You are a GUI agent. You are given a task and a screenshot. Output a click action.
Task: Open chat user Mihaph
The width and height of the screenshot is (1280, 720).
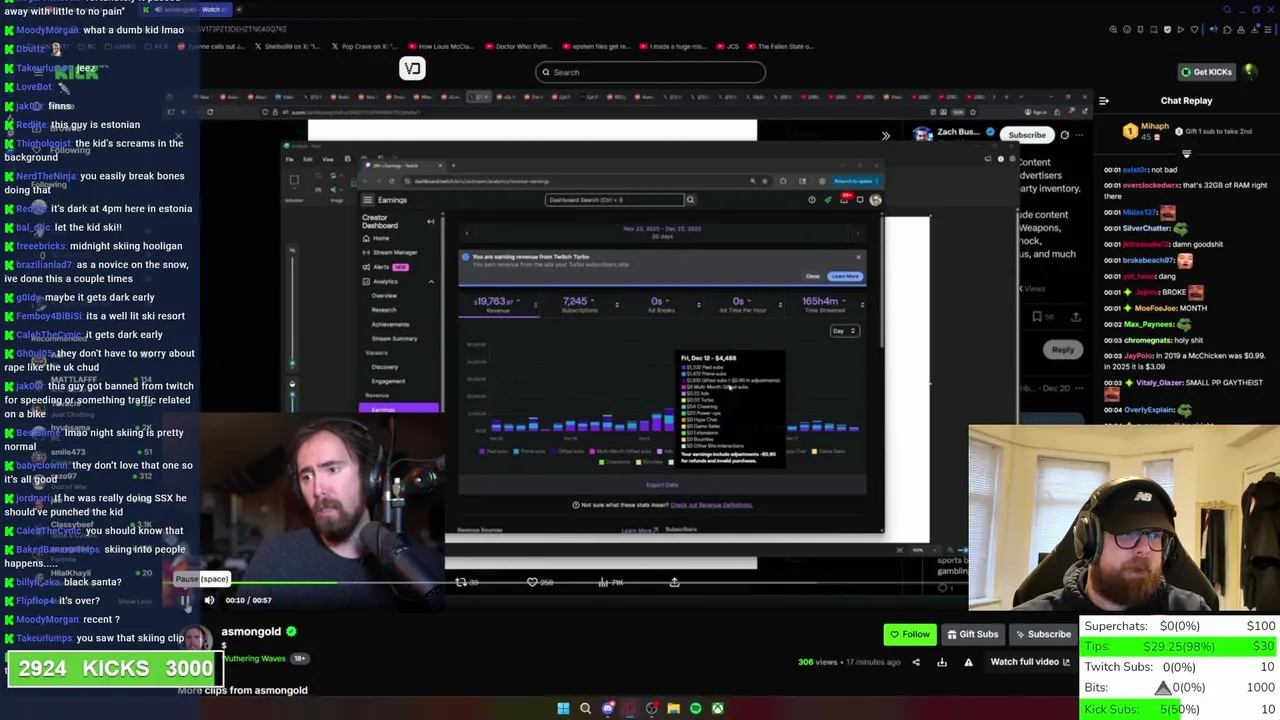click(x=1154, y=127)
